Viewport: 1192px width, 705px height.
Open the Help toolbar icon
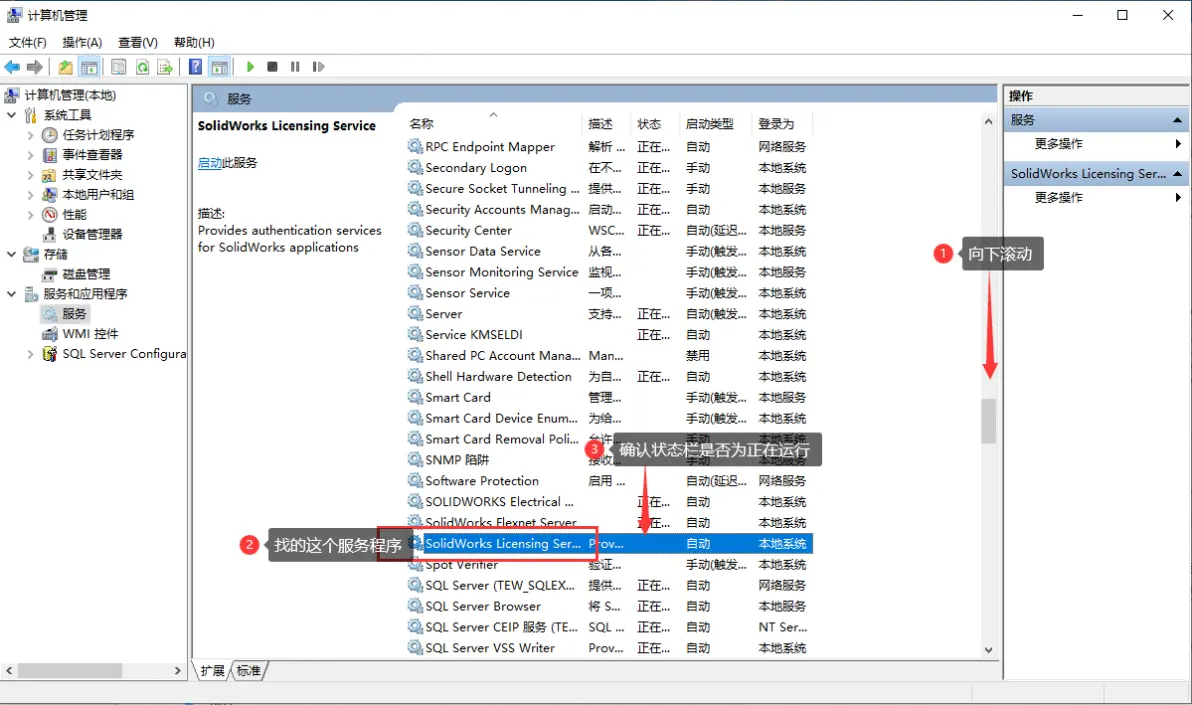pyautogui.click(x=195, y=67)
